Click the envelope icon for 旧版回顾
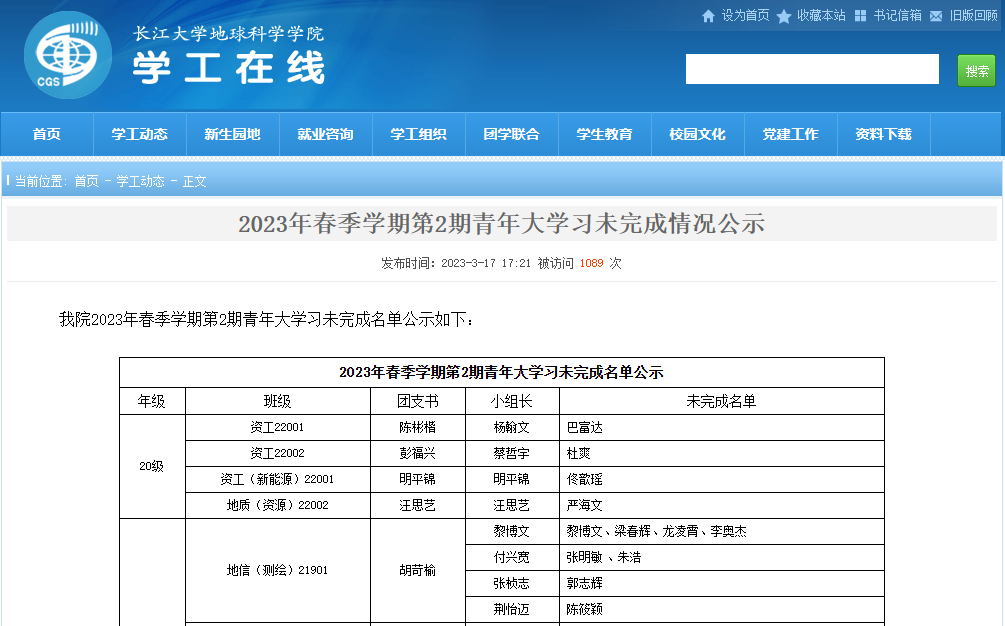The image size is (1005, 626). click(x=934, y=16)
